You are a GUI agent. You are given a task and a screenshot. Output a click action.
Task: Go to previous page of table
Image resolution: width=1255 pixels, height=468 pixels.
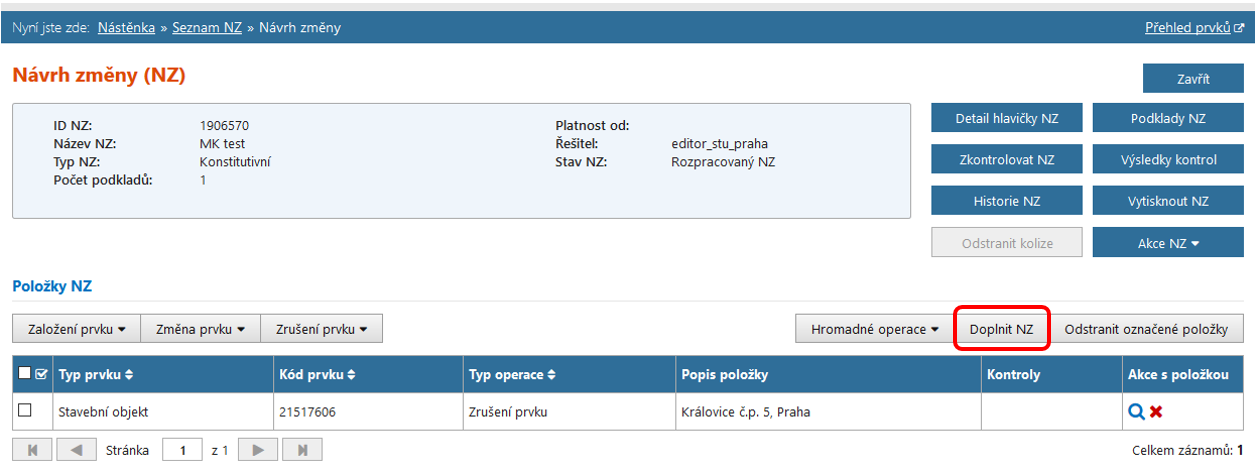[x=76, y=451]
